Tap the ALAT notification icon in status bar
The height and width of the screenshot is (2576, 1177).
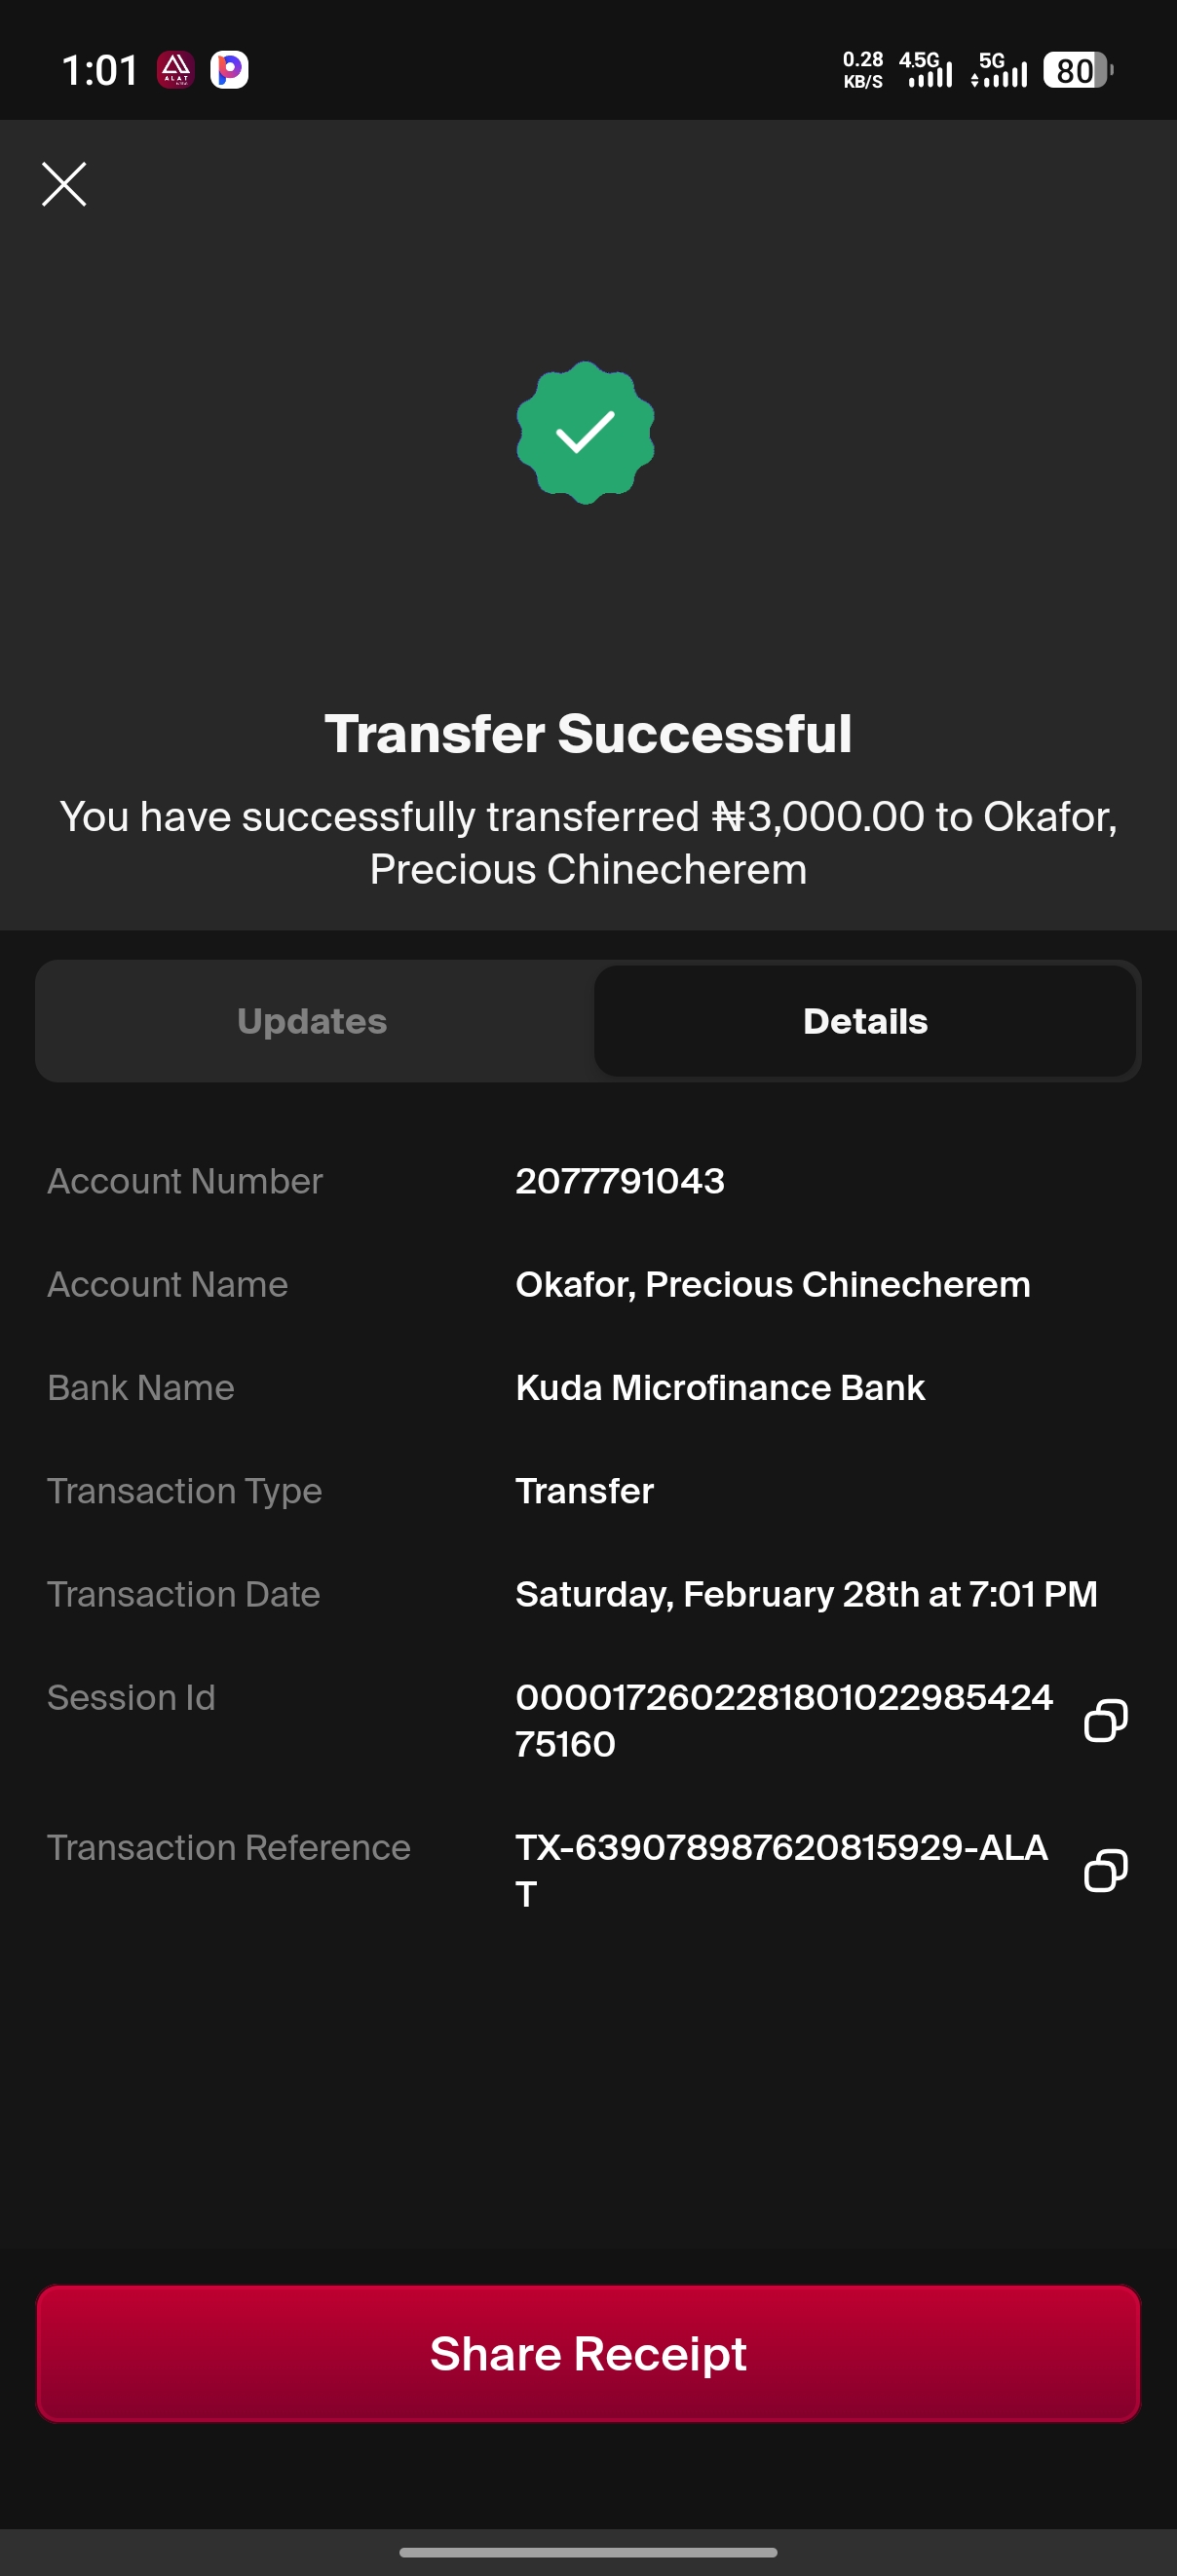tap(176, 70)
